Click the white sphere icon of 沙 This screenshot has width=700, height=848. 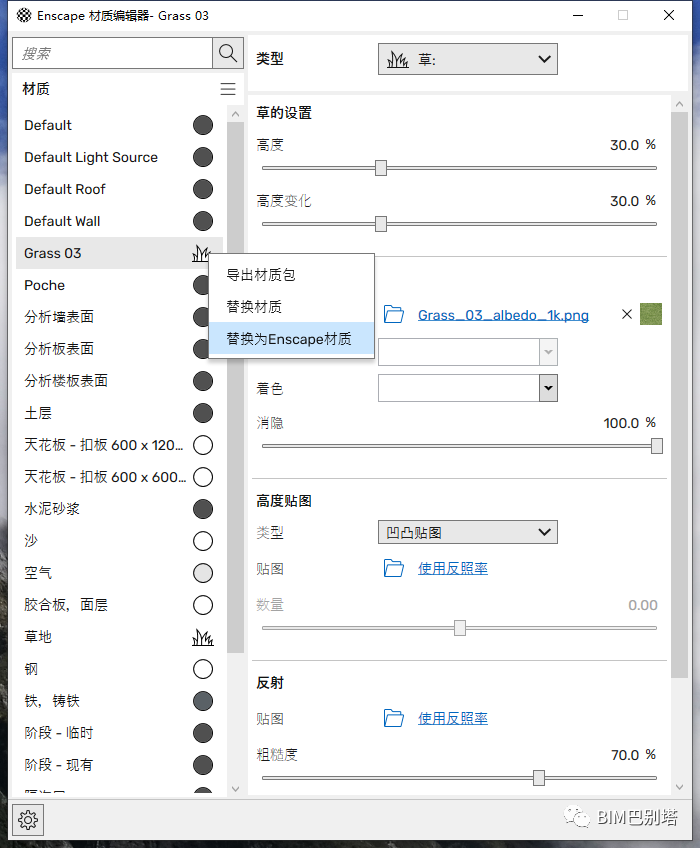[x=203, y=541]
